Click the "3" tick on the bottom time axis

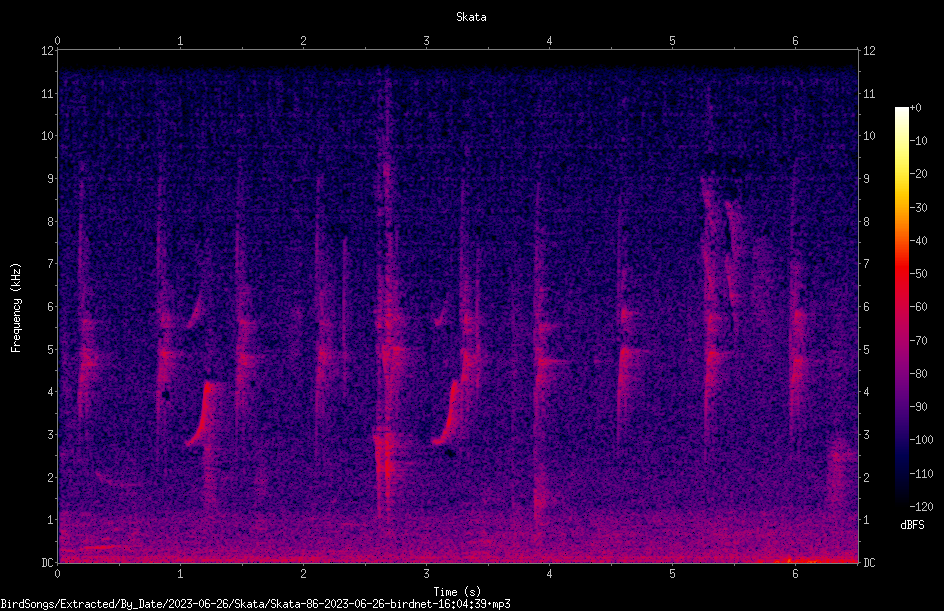coord(426,574)
